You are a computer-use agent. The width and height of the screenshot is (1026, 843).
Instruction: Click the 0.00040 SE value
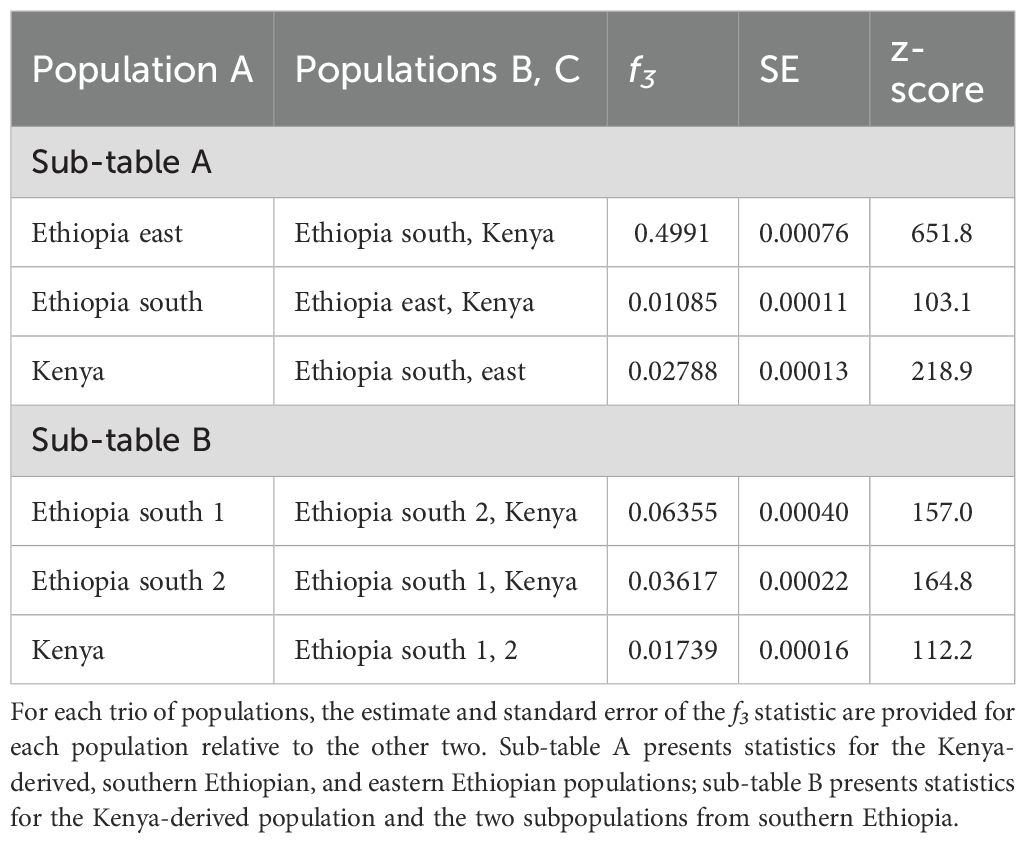pyautogui.click(x=803, y=512)
